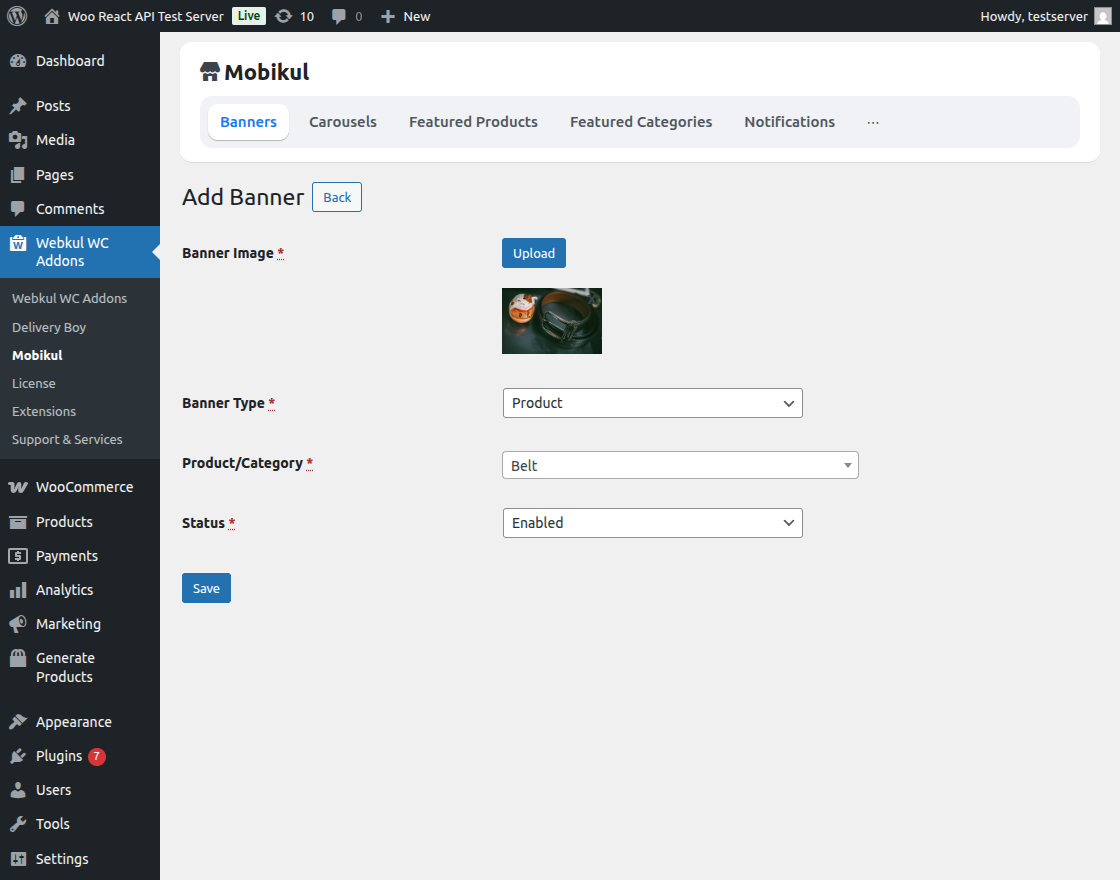Viewport: 1120px width, 880px height.
Task: Switch to the Carousels tab
Action: tap(342, 121)
